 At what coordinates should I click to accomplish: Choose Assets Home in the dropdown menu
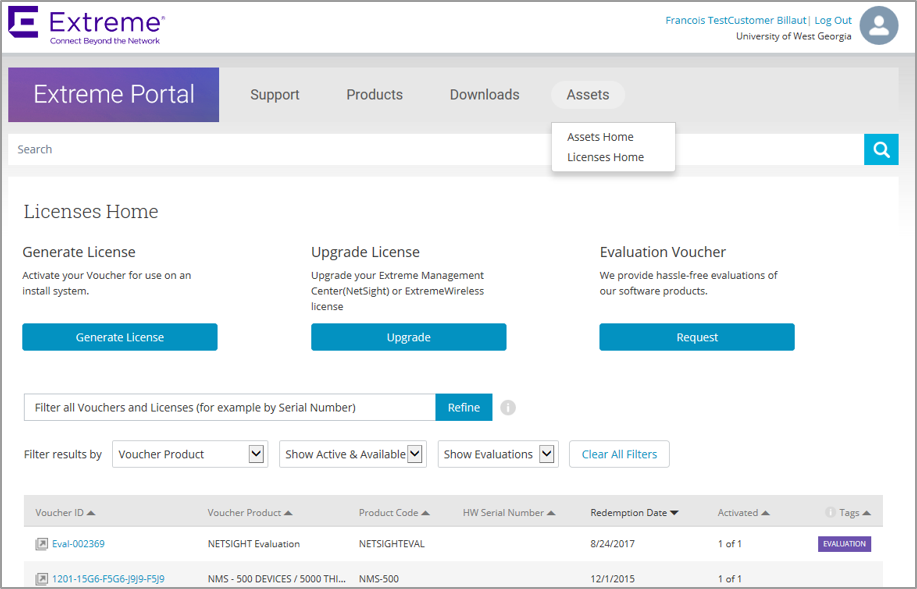pos(600,137)
